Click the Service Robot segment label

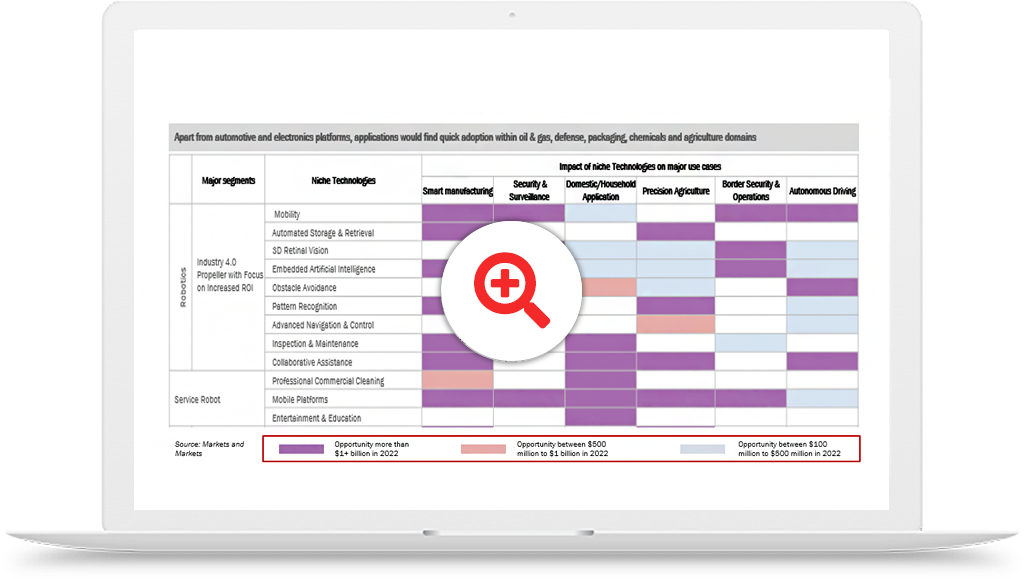(x=197, y=399)
